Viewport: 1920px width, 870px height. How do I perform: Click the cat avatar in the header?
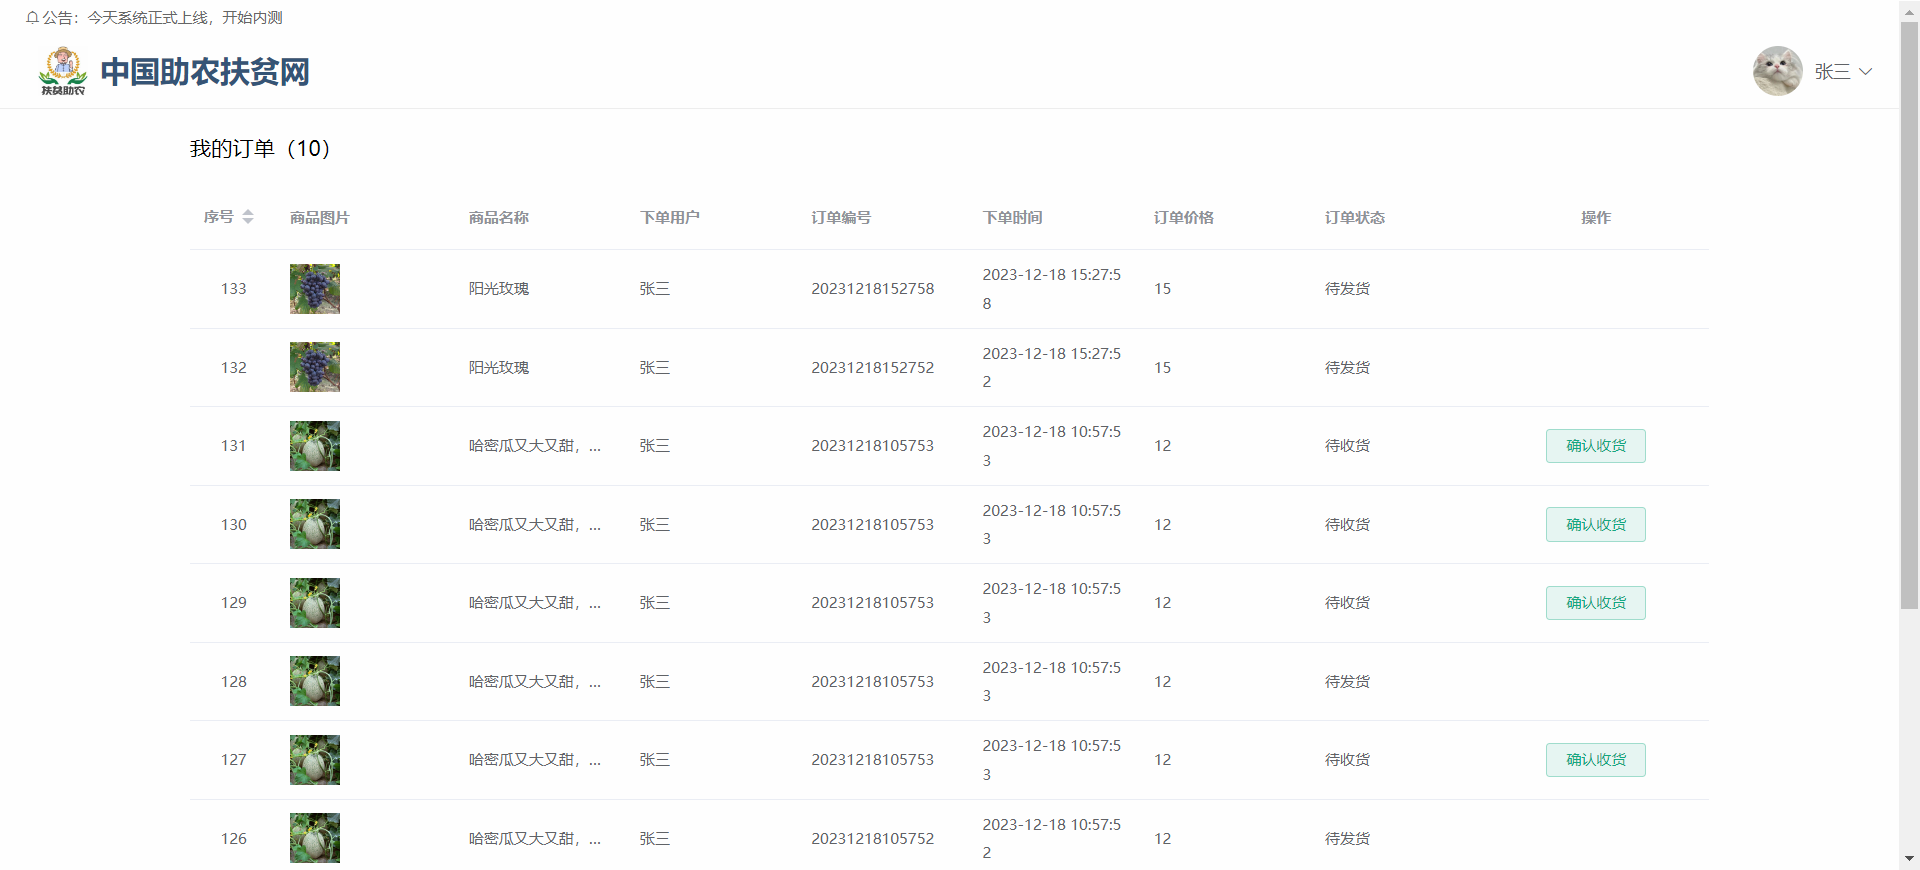click(1777, 71)
